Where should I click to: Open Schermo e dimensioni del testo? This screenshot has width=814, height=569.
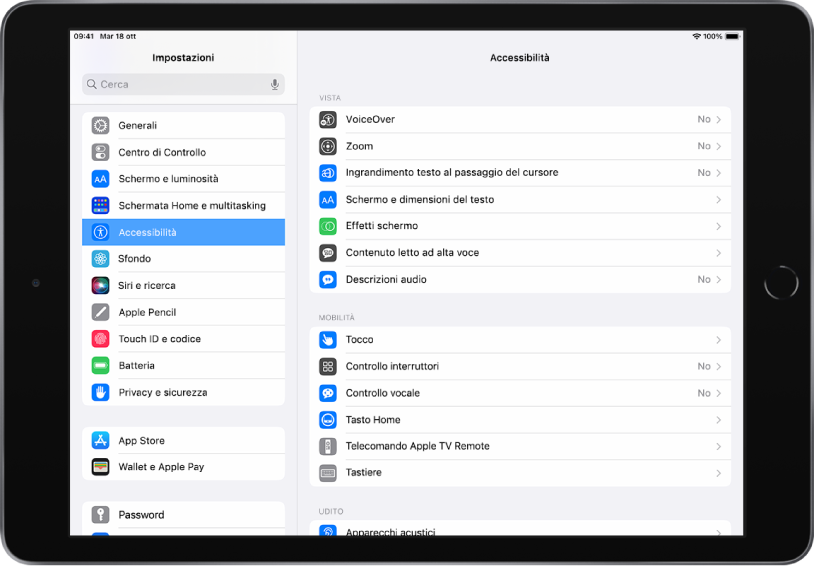(x=520, y=199)
